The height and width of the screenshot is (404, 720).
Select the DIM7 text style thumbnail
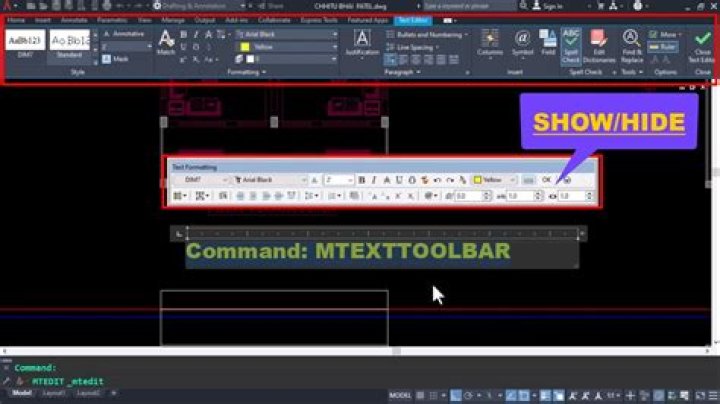(25, 44)
